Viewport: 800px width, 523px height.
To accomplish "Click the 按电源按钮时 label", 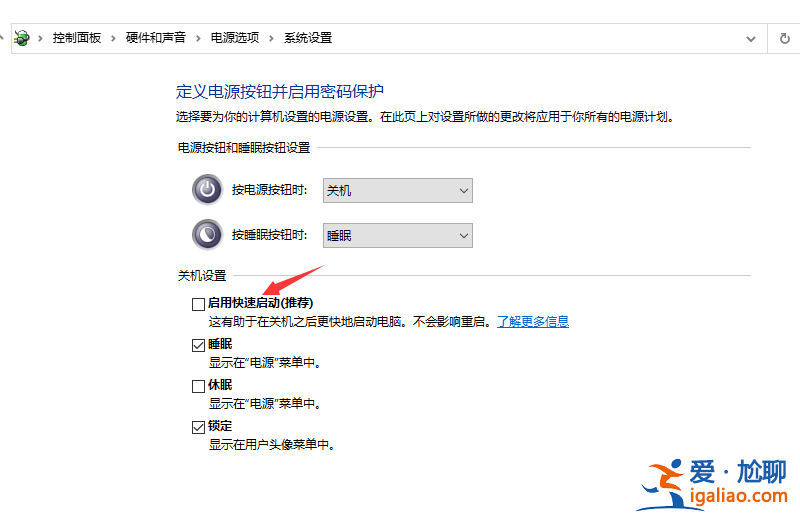I will pos(269,190).
